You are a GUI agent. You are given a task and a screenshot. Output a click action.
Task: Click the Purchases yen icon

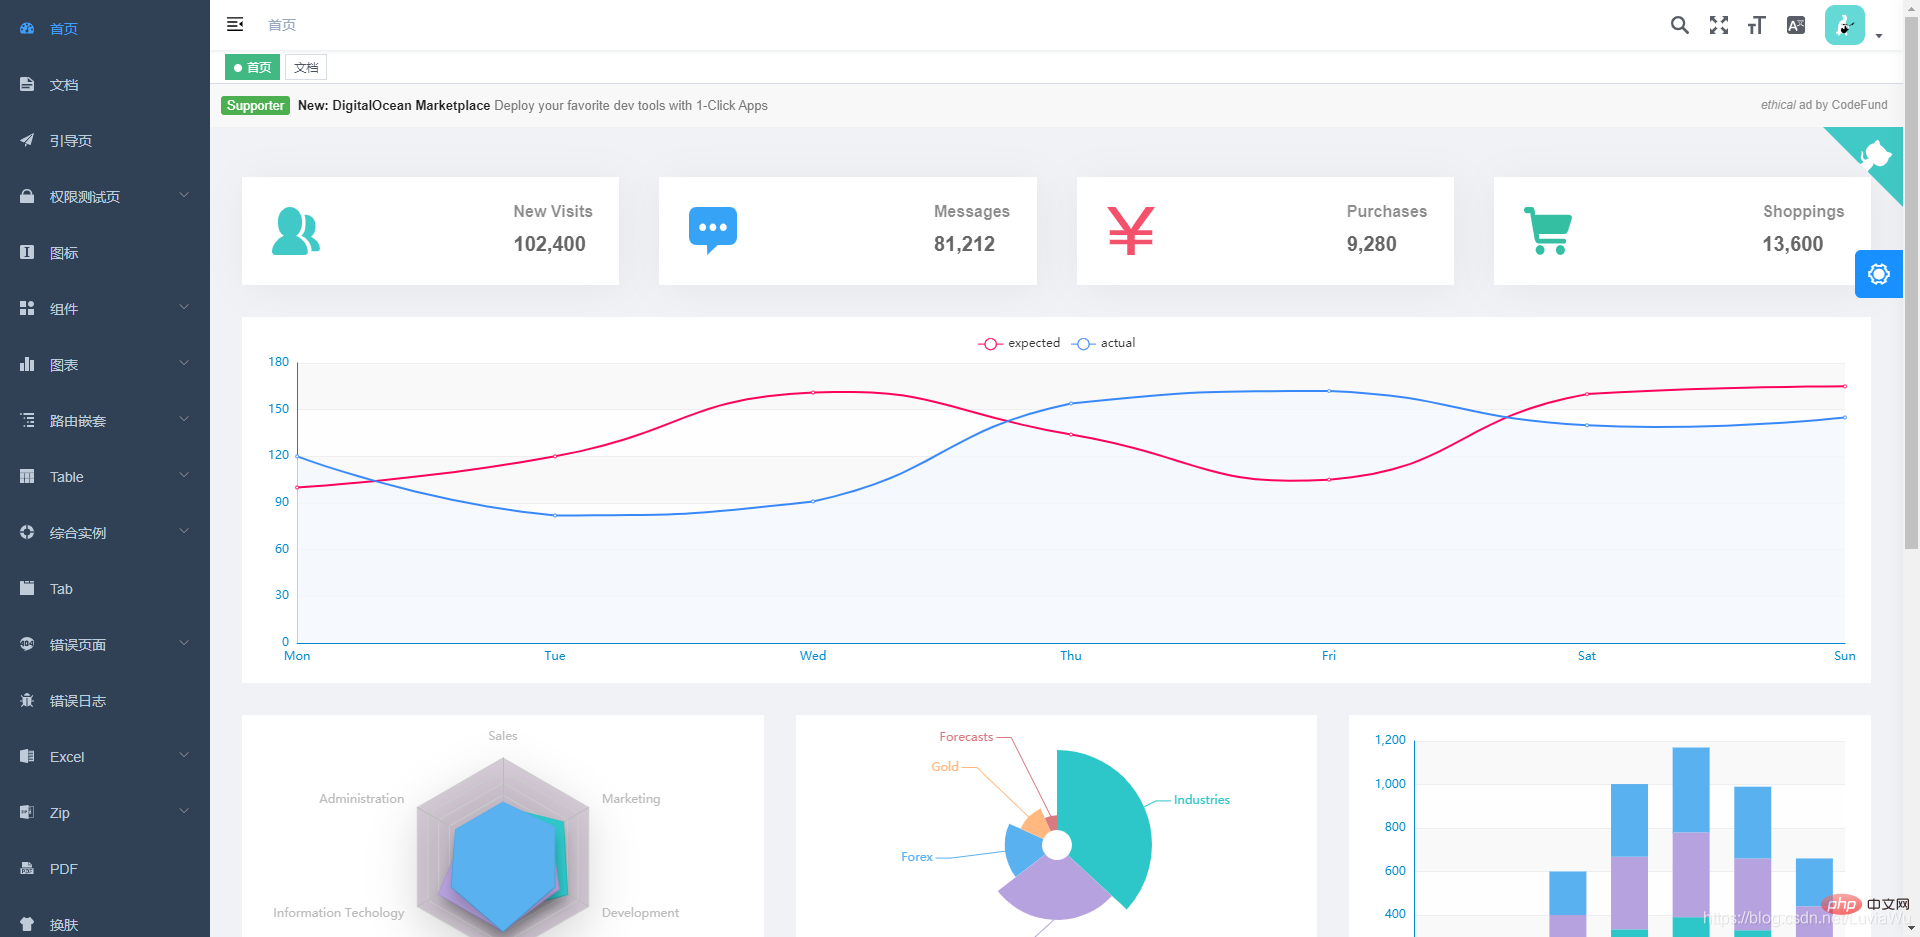click(1131, 231)
